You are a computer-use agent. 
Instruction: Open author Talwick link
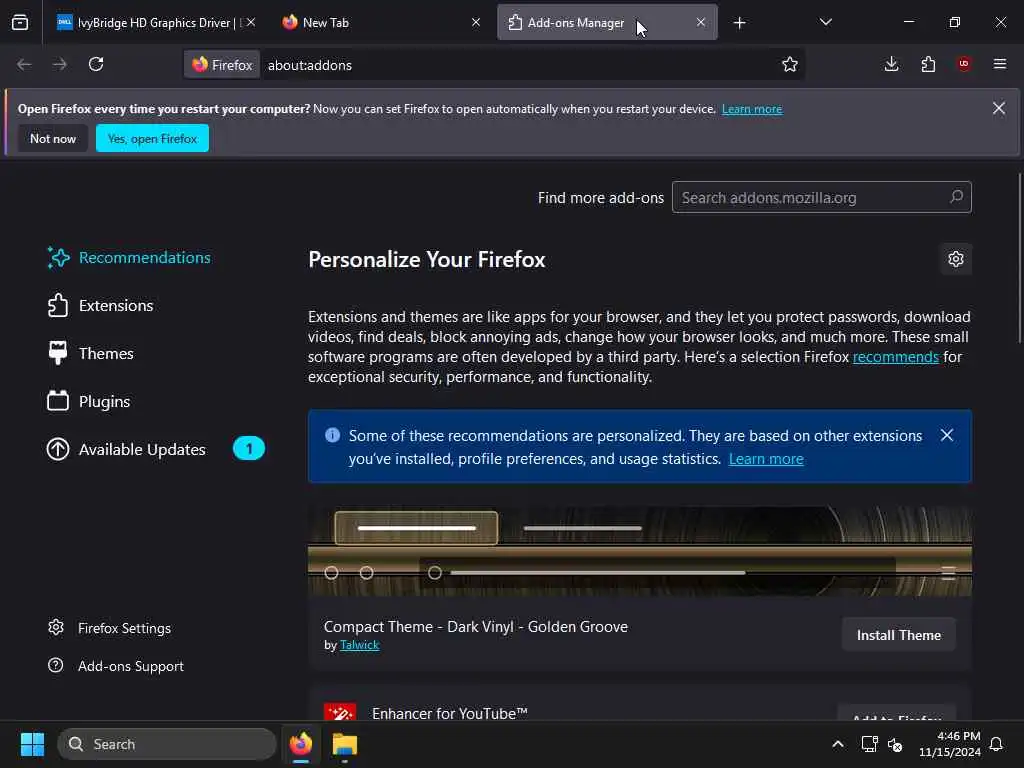click(x=359, y=645)
